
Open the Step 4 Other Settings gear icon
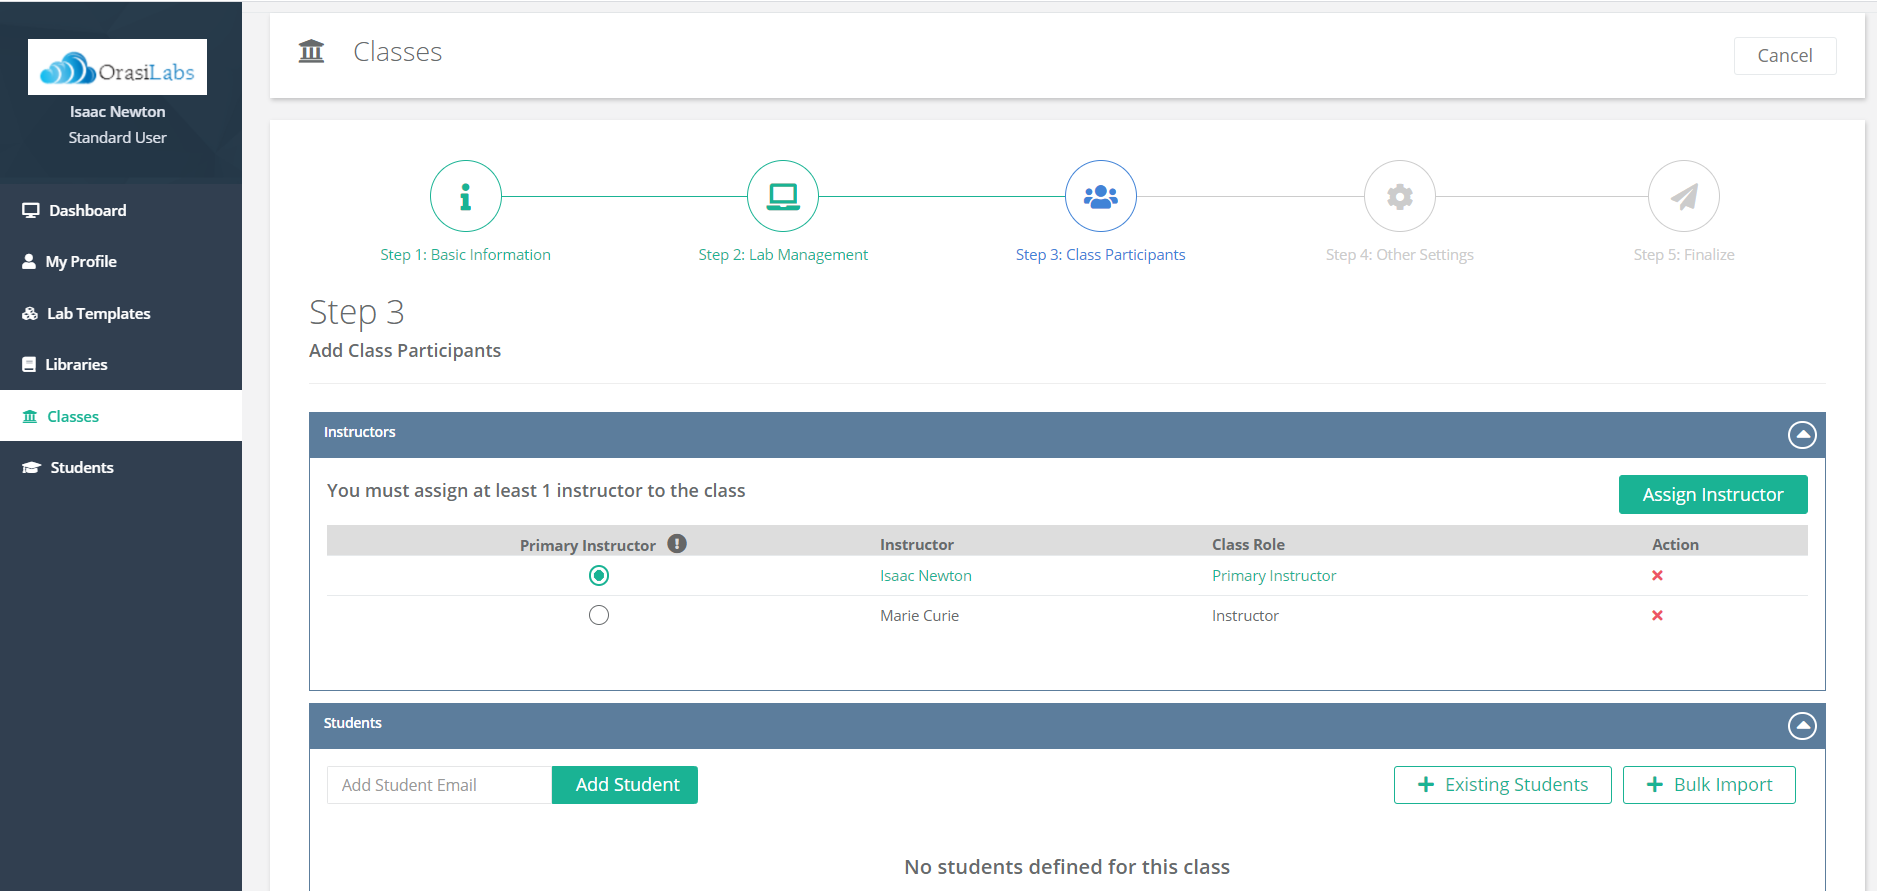pyautogui.click(x=1400, y=196)
